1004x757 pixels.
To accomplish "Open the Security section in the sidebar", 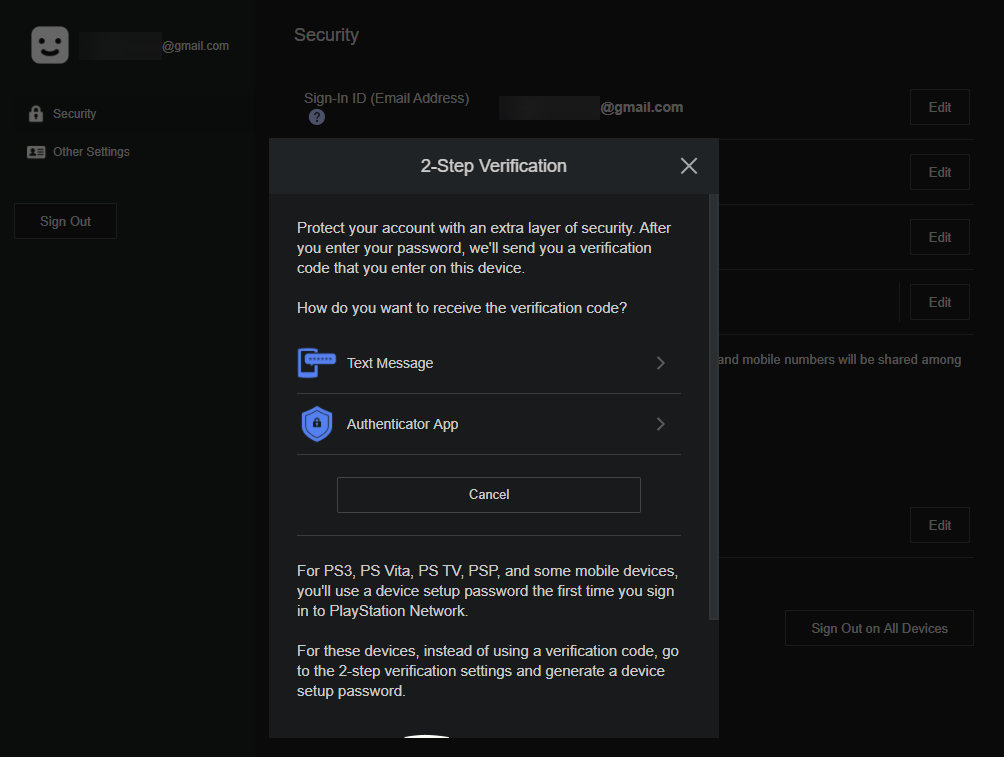I will pos(74,112).
